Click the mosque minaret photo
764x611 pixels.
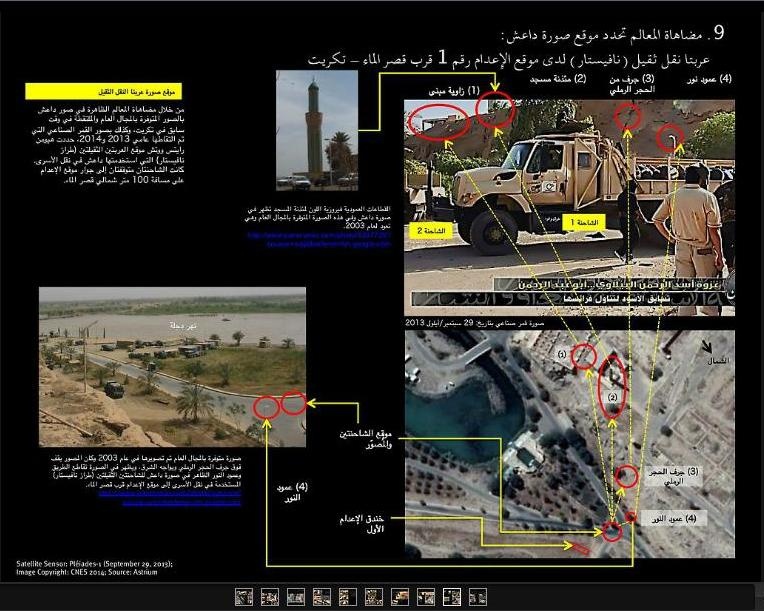tap(314, 129)
